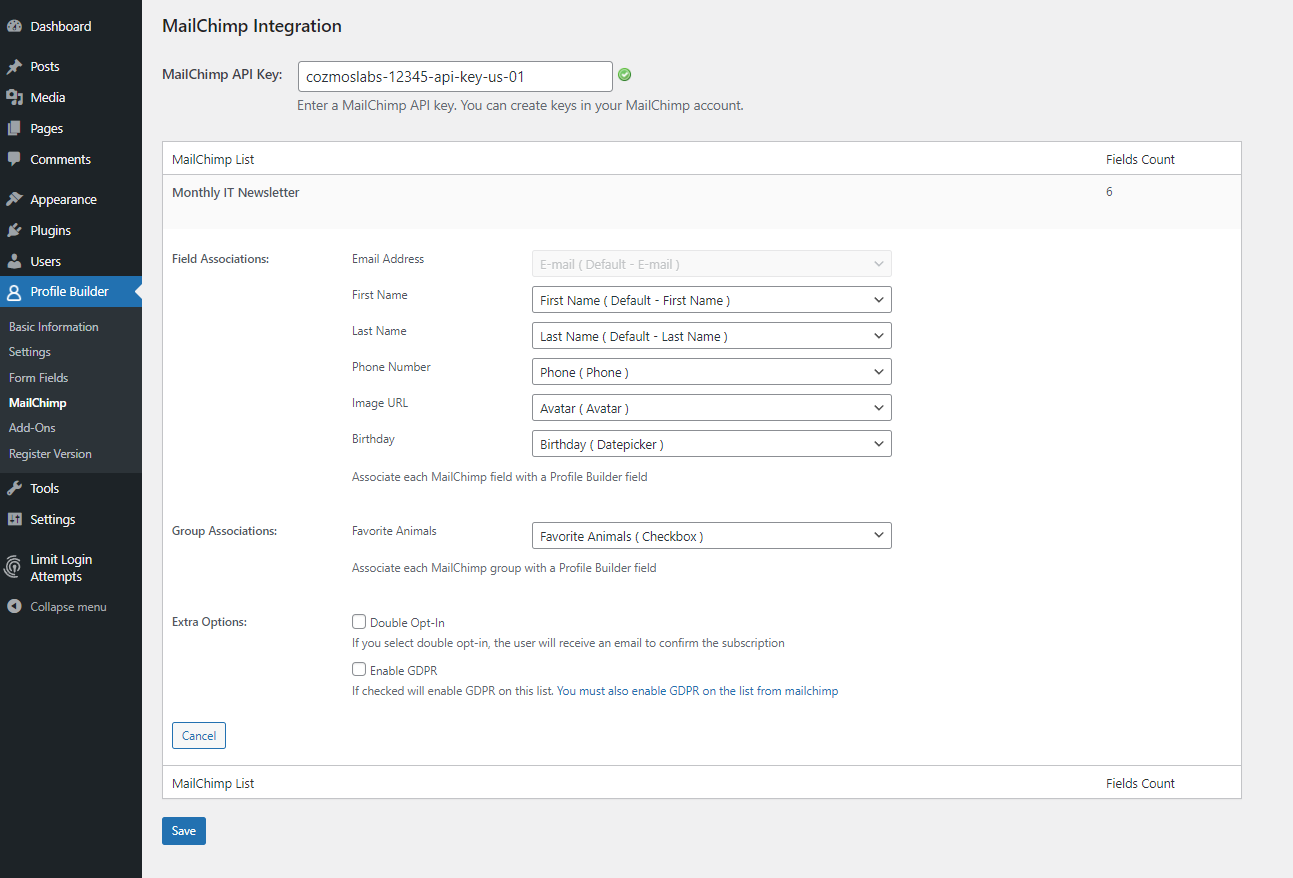Click the Pages document icon
This screenshot has height=878, width=1293.
[x=14, y=128]
